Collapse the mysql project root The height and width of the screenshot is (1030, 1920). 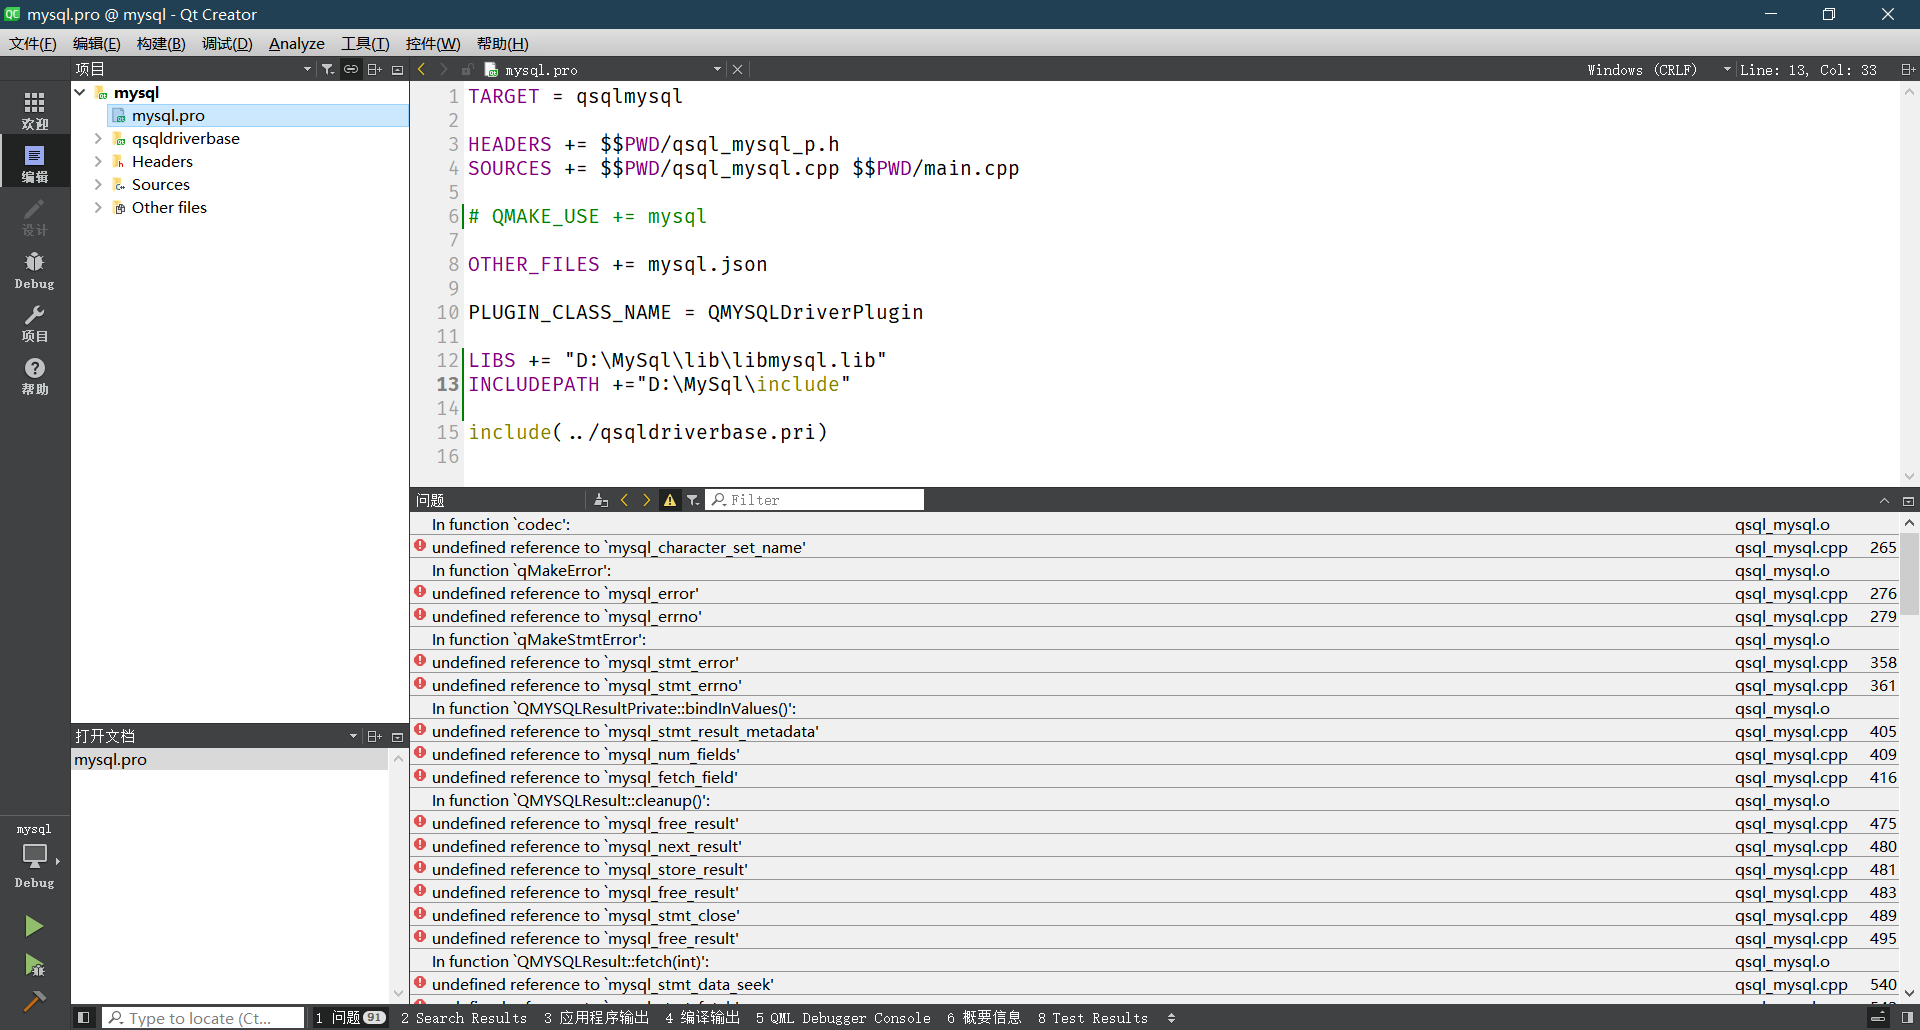(x=80, y=92)
